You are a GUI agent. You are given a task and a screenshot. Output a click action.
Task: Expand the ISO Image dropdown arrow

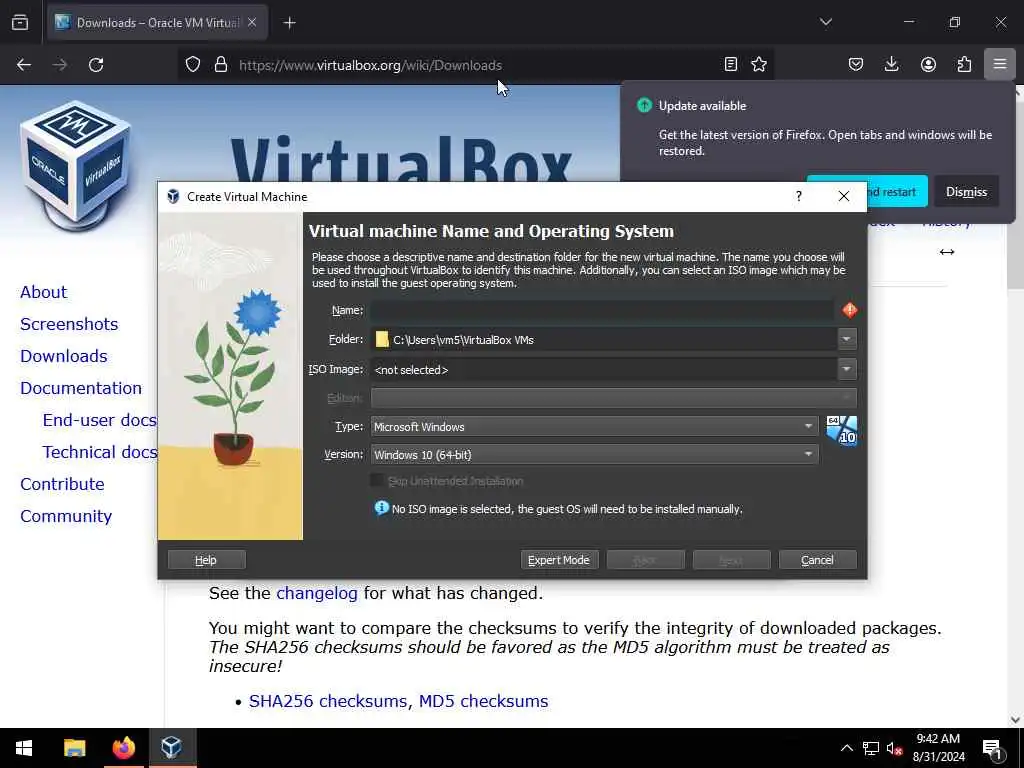[x=846, y=369]
